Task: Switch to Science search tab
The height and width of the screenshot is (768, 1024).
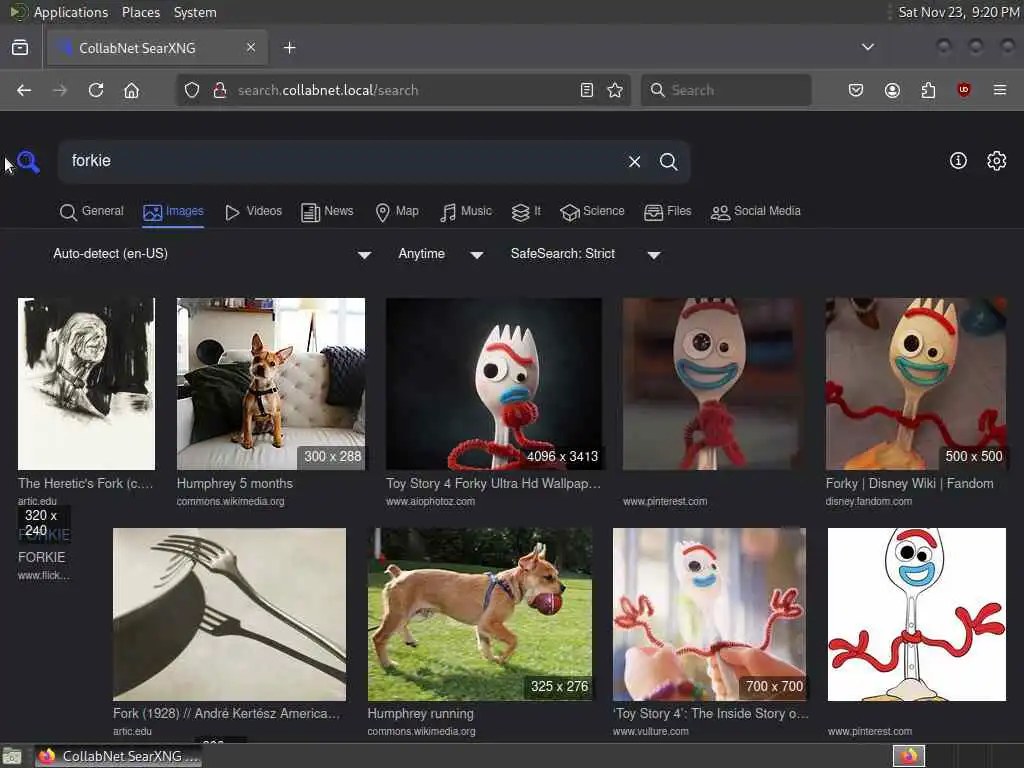Action: point(592,212)
